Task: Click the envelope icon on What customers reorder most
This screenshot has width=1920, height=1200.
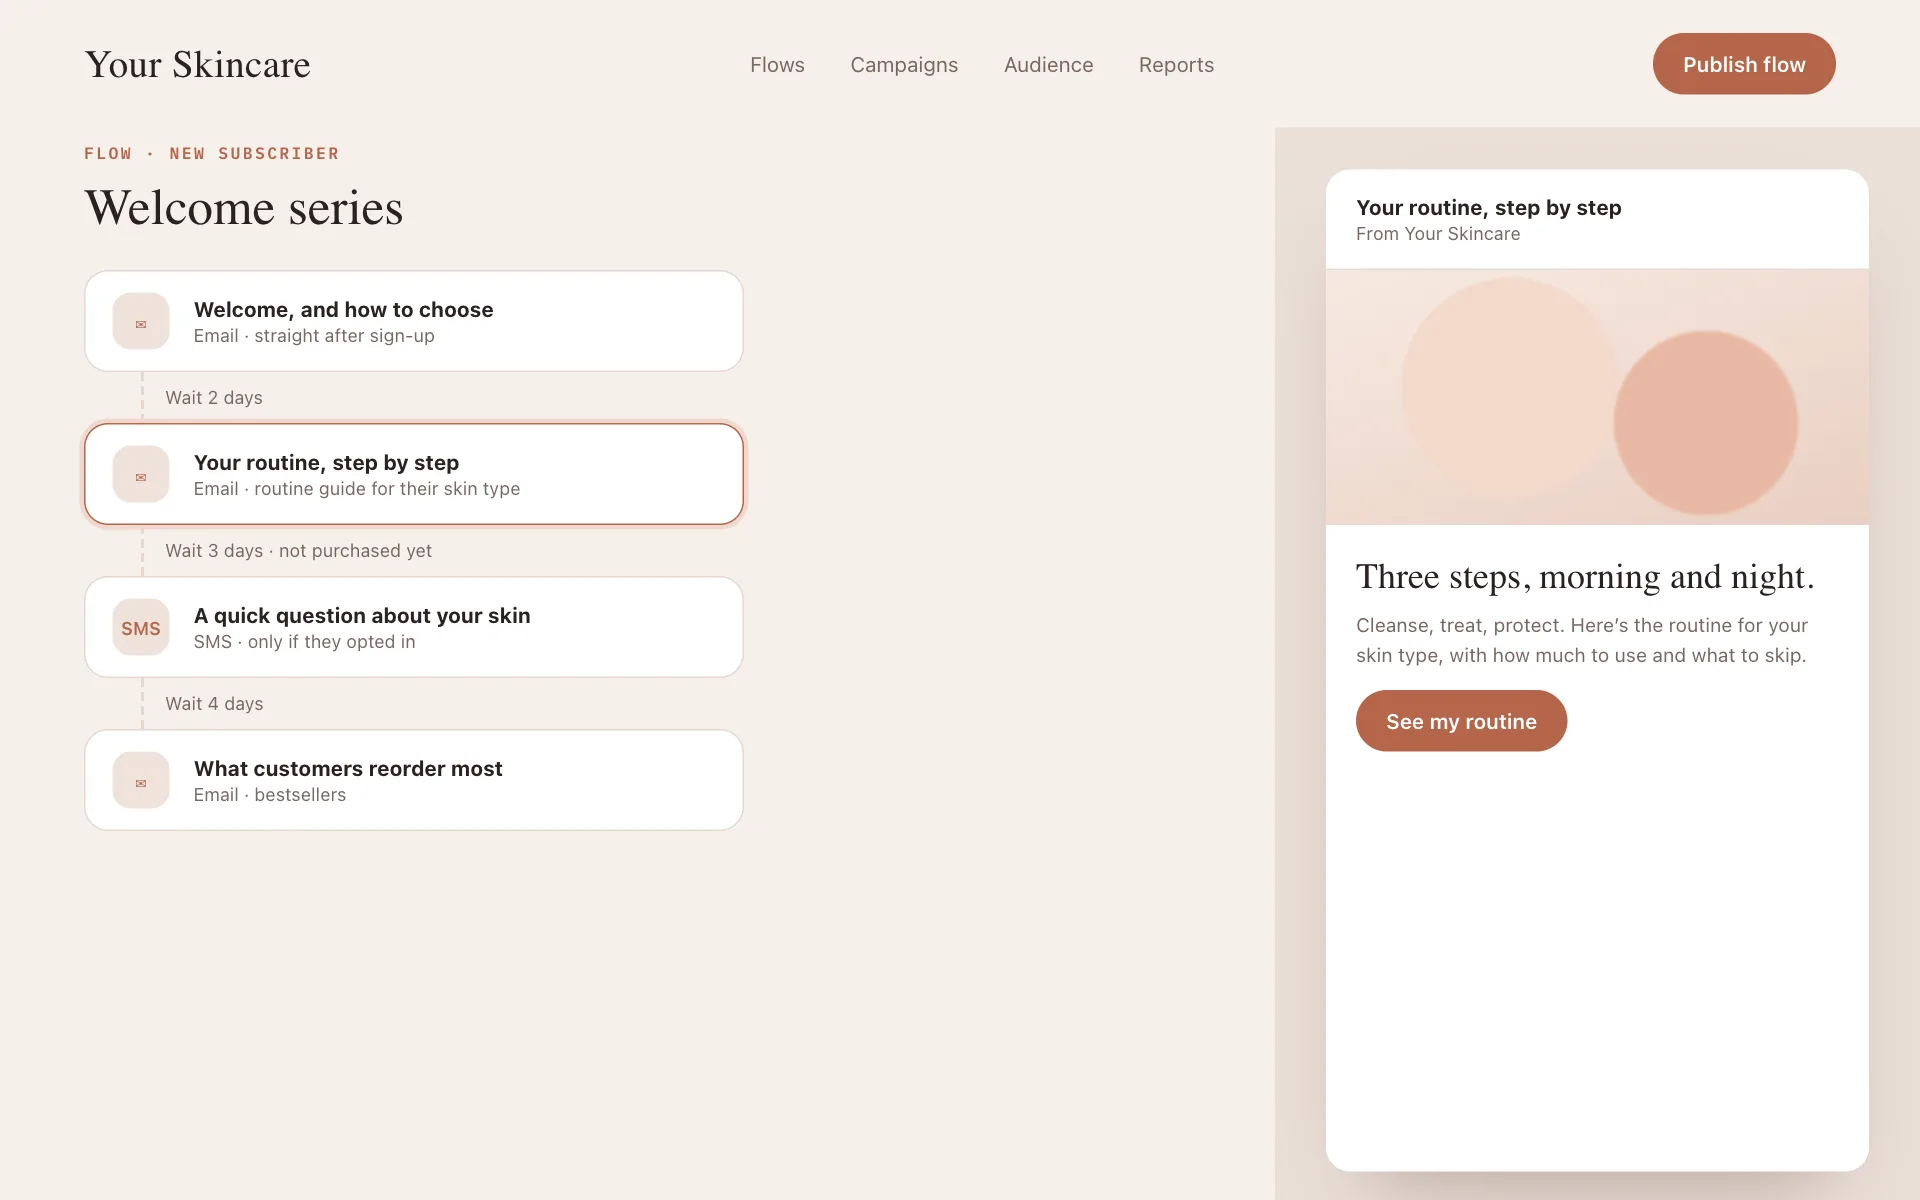Action: (141, 780)
